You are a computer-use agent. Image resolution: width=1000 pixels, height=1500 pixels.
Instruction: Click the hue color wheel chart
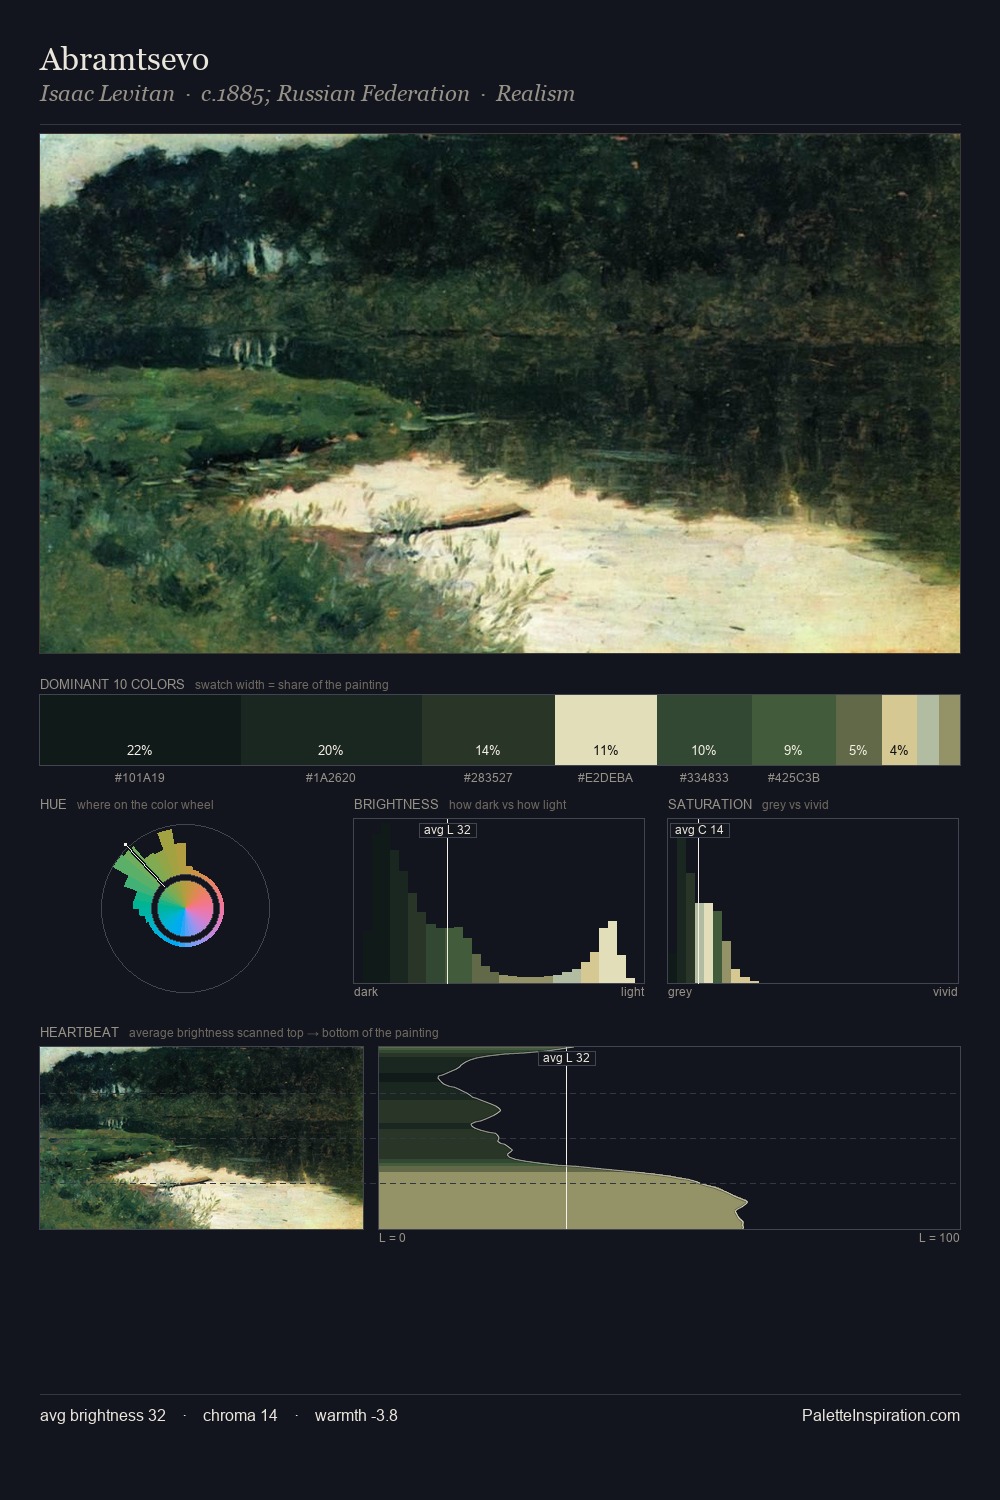(x=185, y=908)
